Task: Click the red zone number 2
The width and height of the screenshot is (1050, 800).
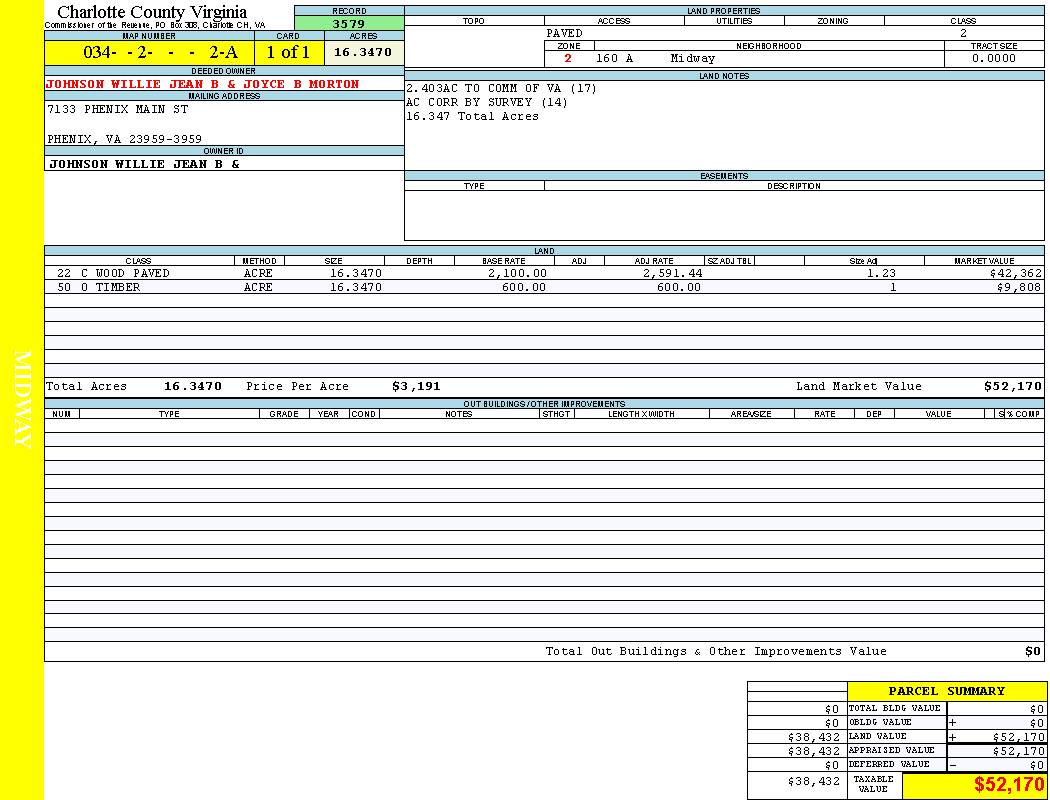Action: point(568,58)
